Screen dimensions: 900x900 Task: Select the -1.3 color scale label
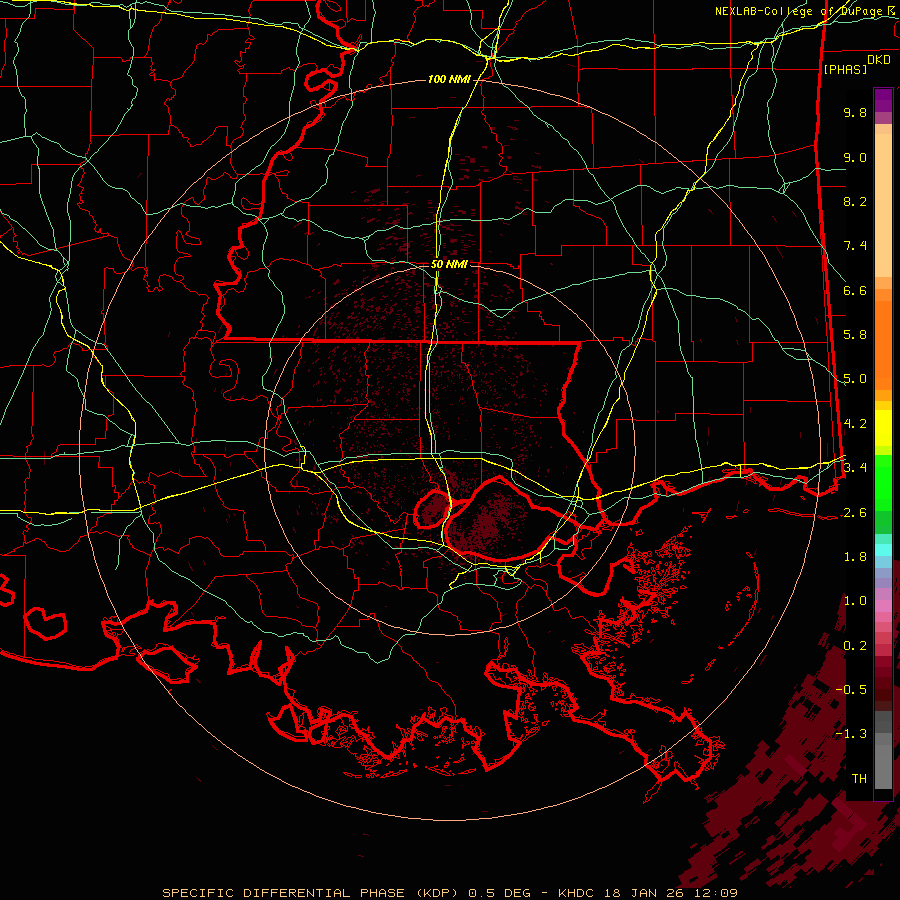851,734
